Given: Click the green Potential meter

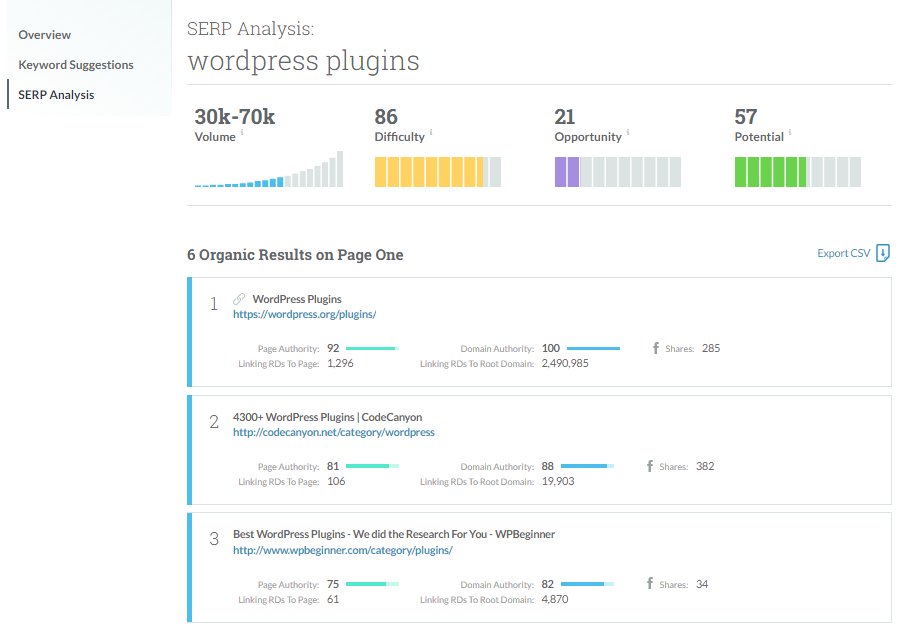Looking at the screenshot, I should click(x=798, y=172).
